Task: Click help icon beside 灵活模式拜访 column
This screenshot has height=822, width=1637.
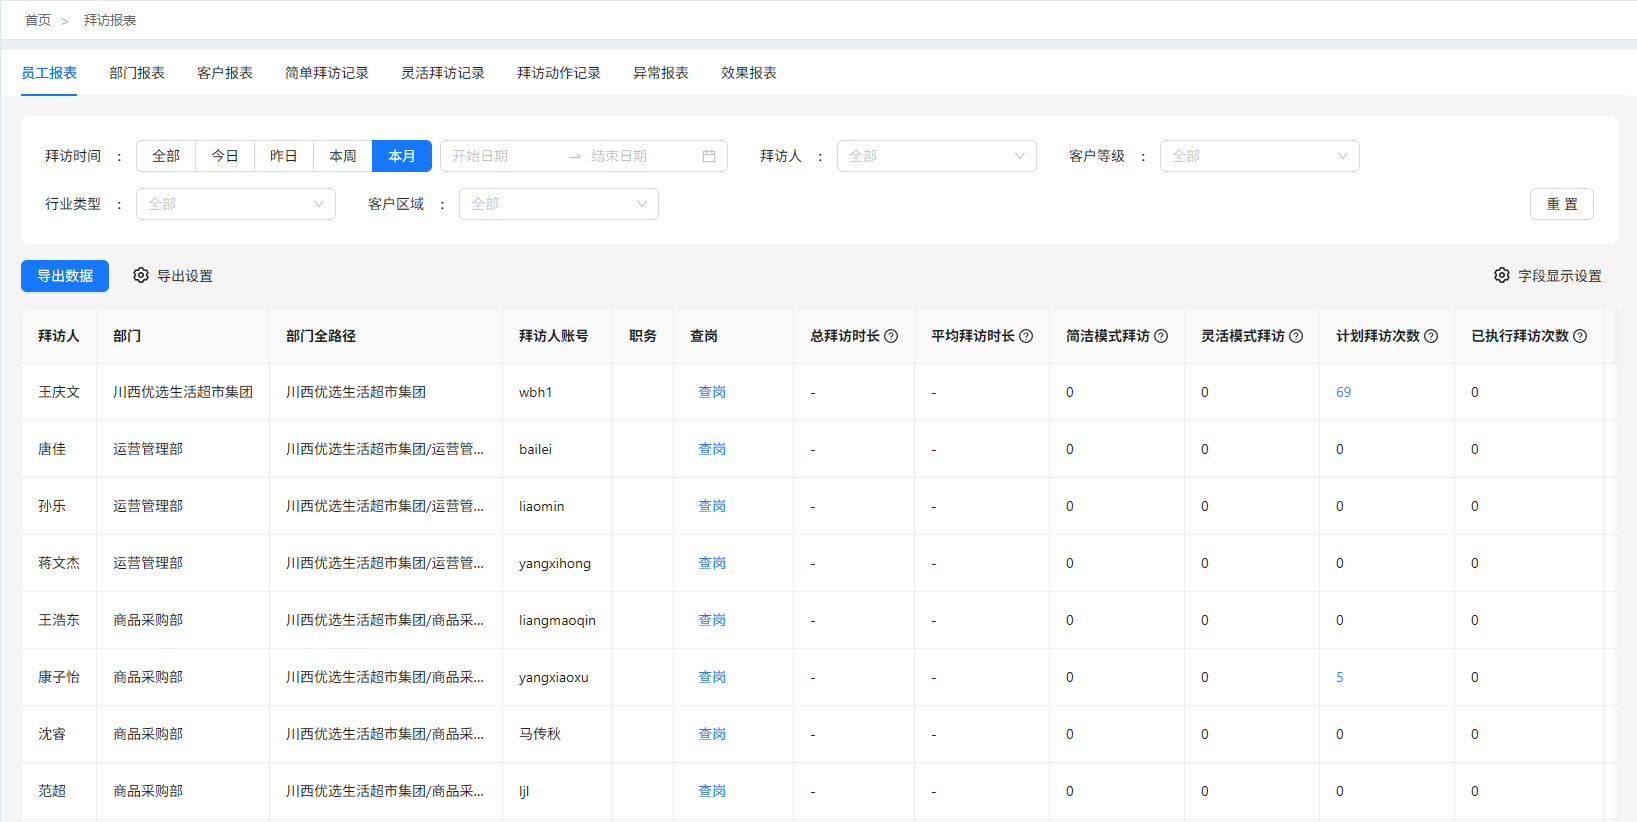Action: tap(1296, 336)
